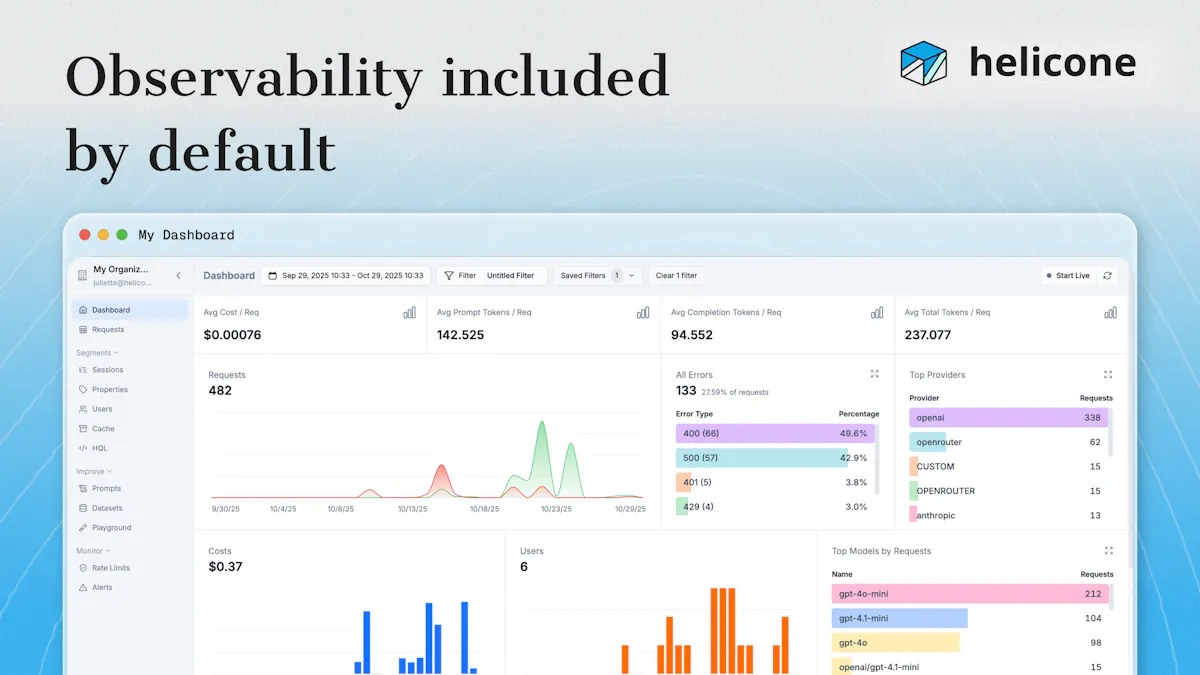Select the 500 (57) error row
The image size is (1200, 675).
tap(774, 458)
